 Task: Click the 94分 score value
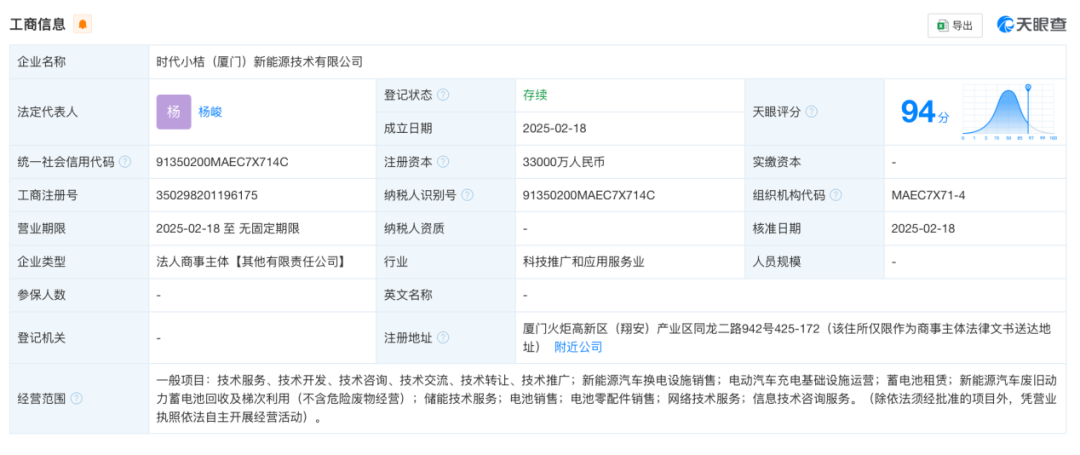(x=925, y=112)
